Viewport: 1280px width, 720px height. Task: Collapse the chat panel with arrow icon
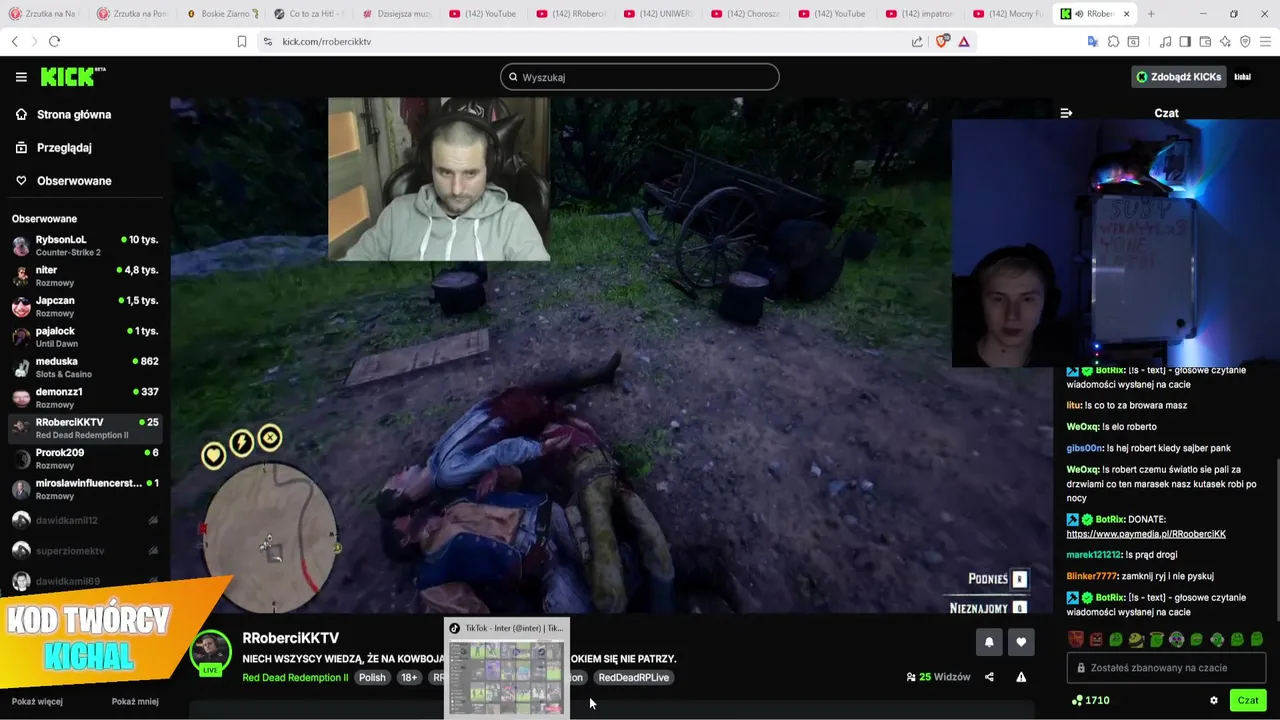pos(1066,113)
